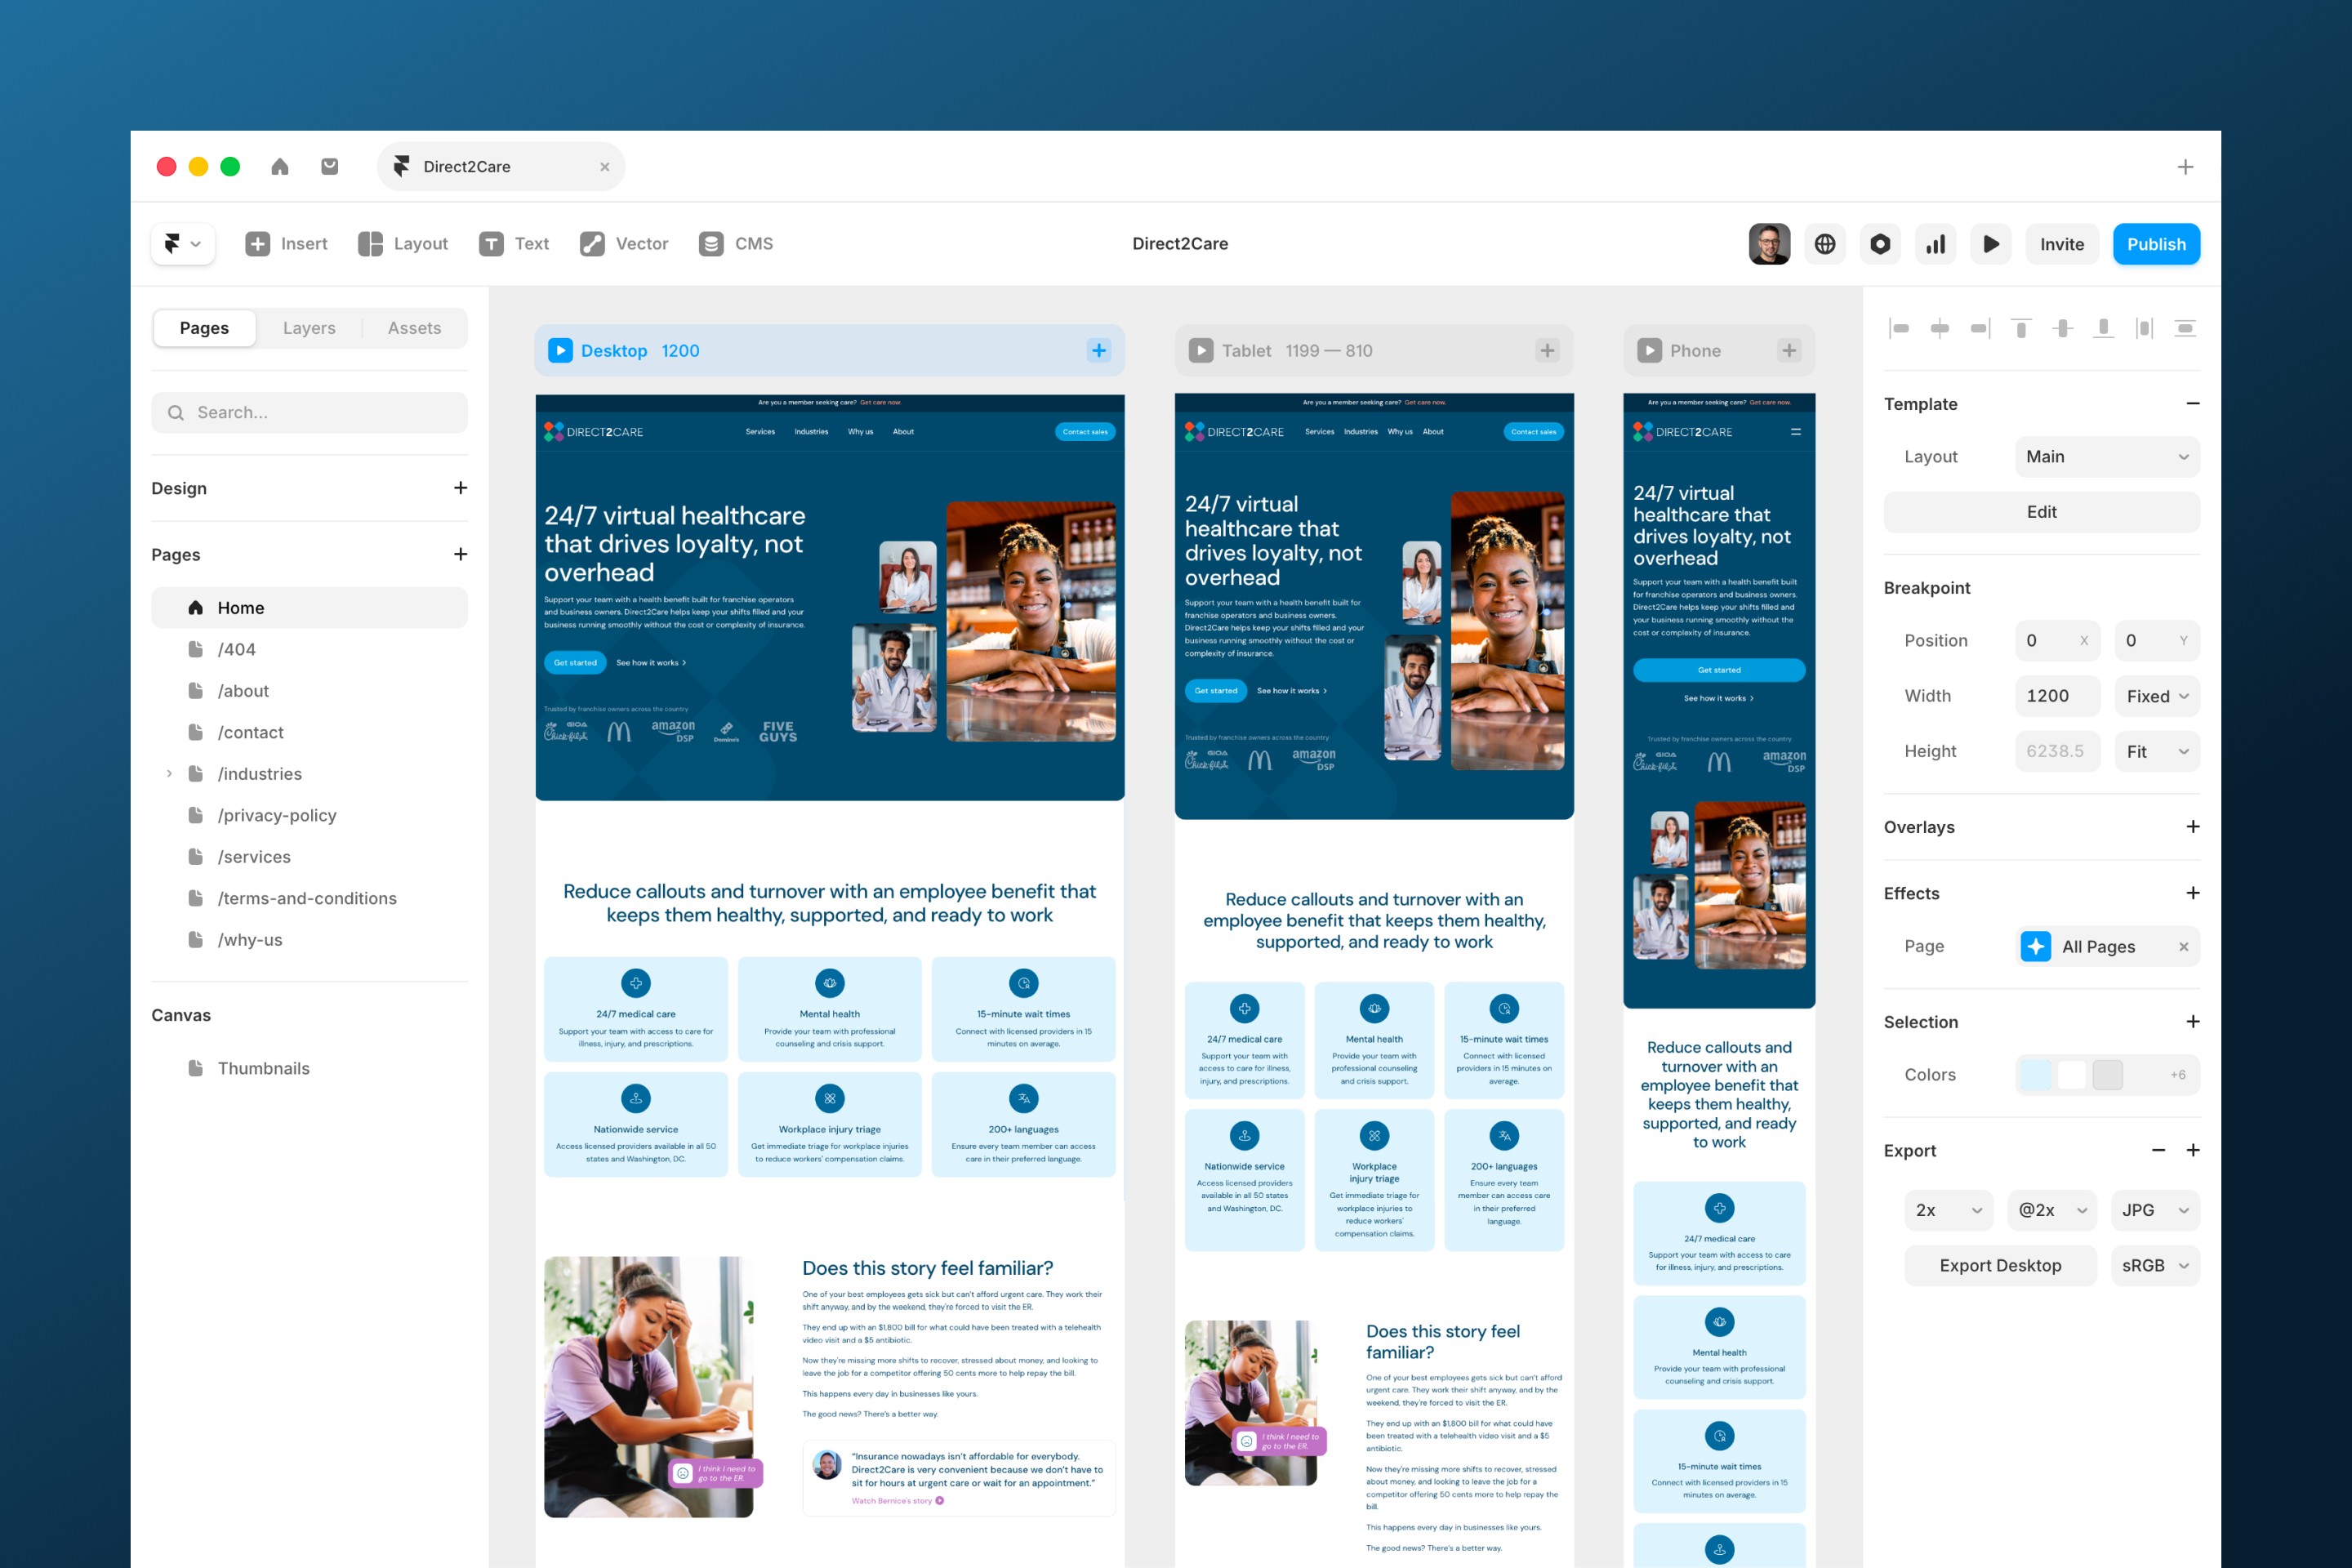Switch to the Layers tab
2352x1568 pixels.
tap(309, 328)
